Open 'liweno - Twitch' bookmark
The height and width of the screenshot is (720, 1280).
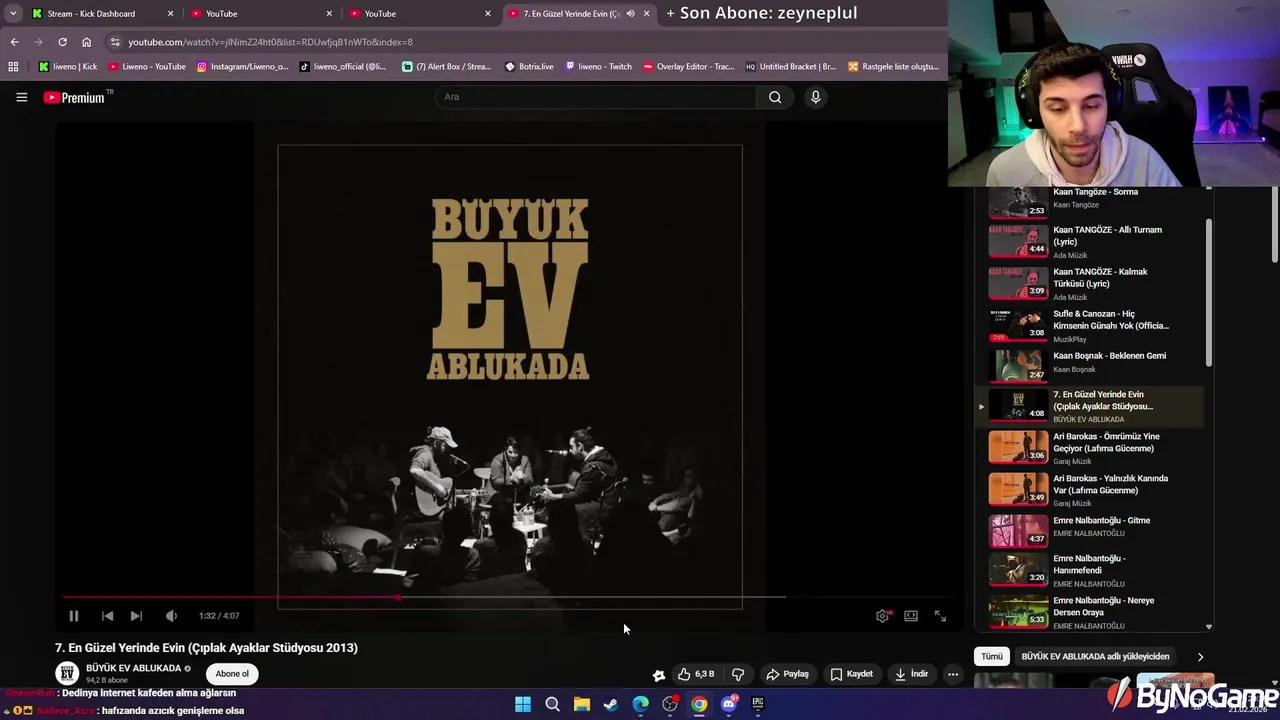pos(598,67)
